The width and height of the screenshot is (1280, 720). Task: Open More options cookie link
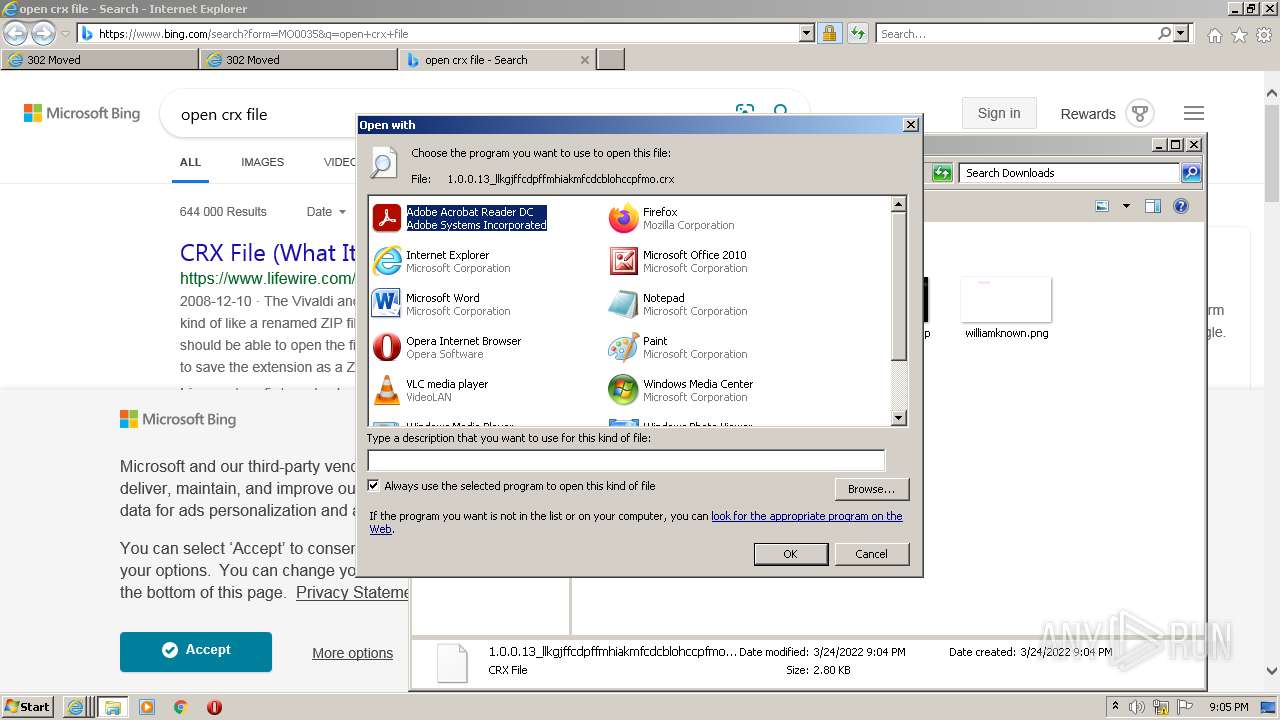point(352,653)
